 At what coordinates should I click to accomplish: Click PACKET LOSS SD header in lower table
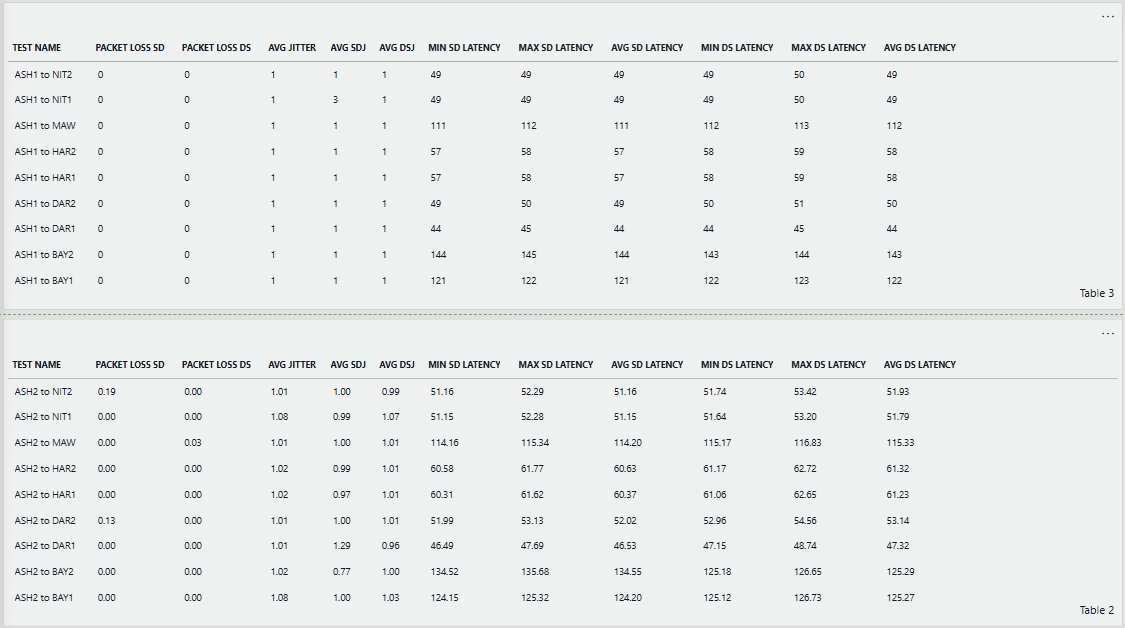point(130,365)
